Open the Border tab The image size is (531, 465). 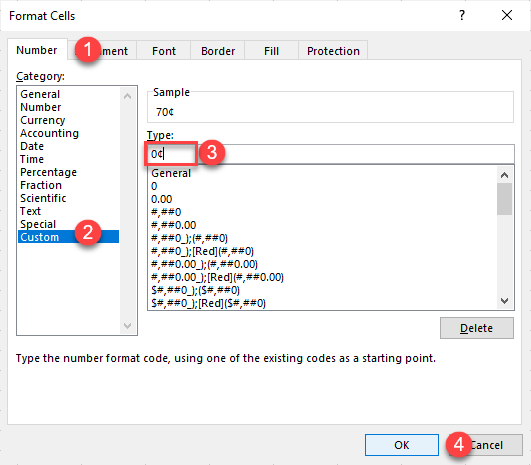(218, 51)
